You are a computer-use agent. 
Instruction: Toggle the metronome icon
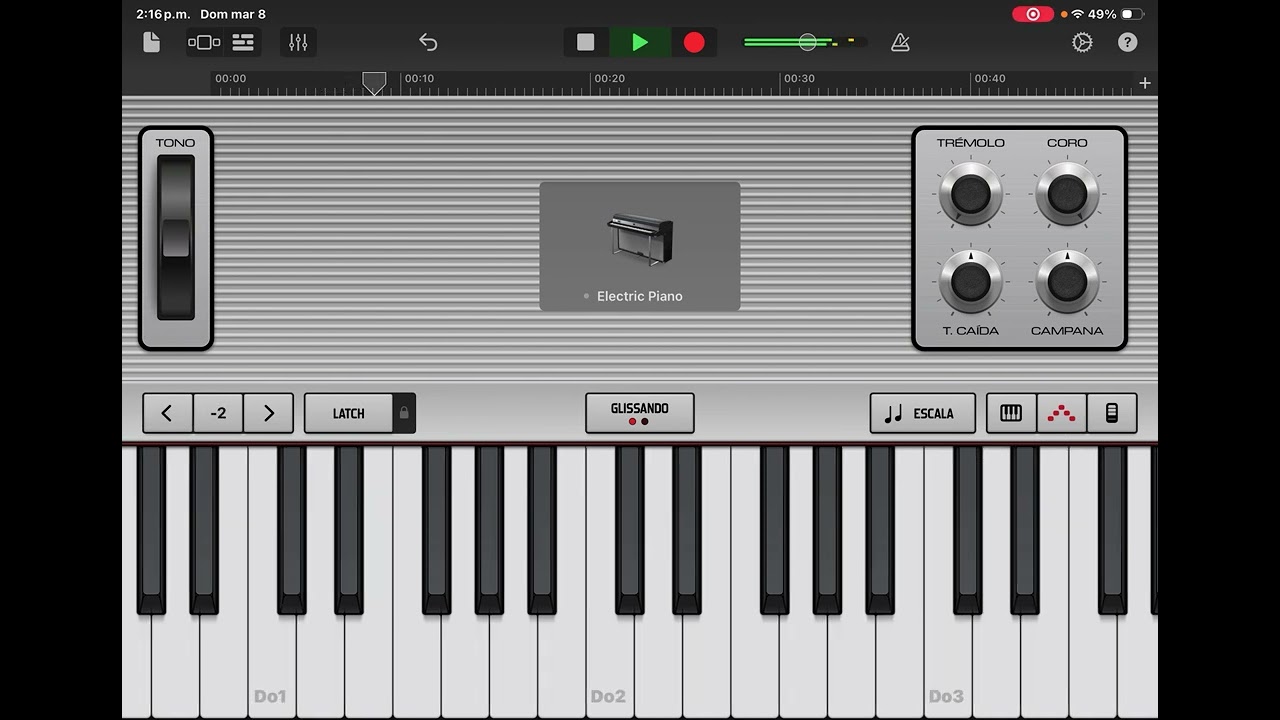(x=900, y=42)
